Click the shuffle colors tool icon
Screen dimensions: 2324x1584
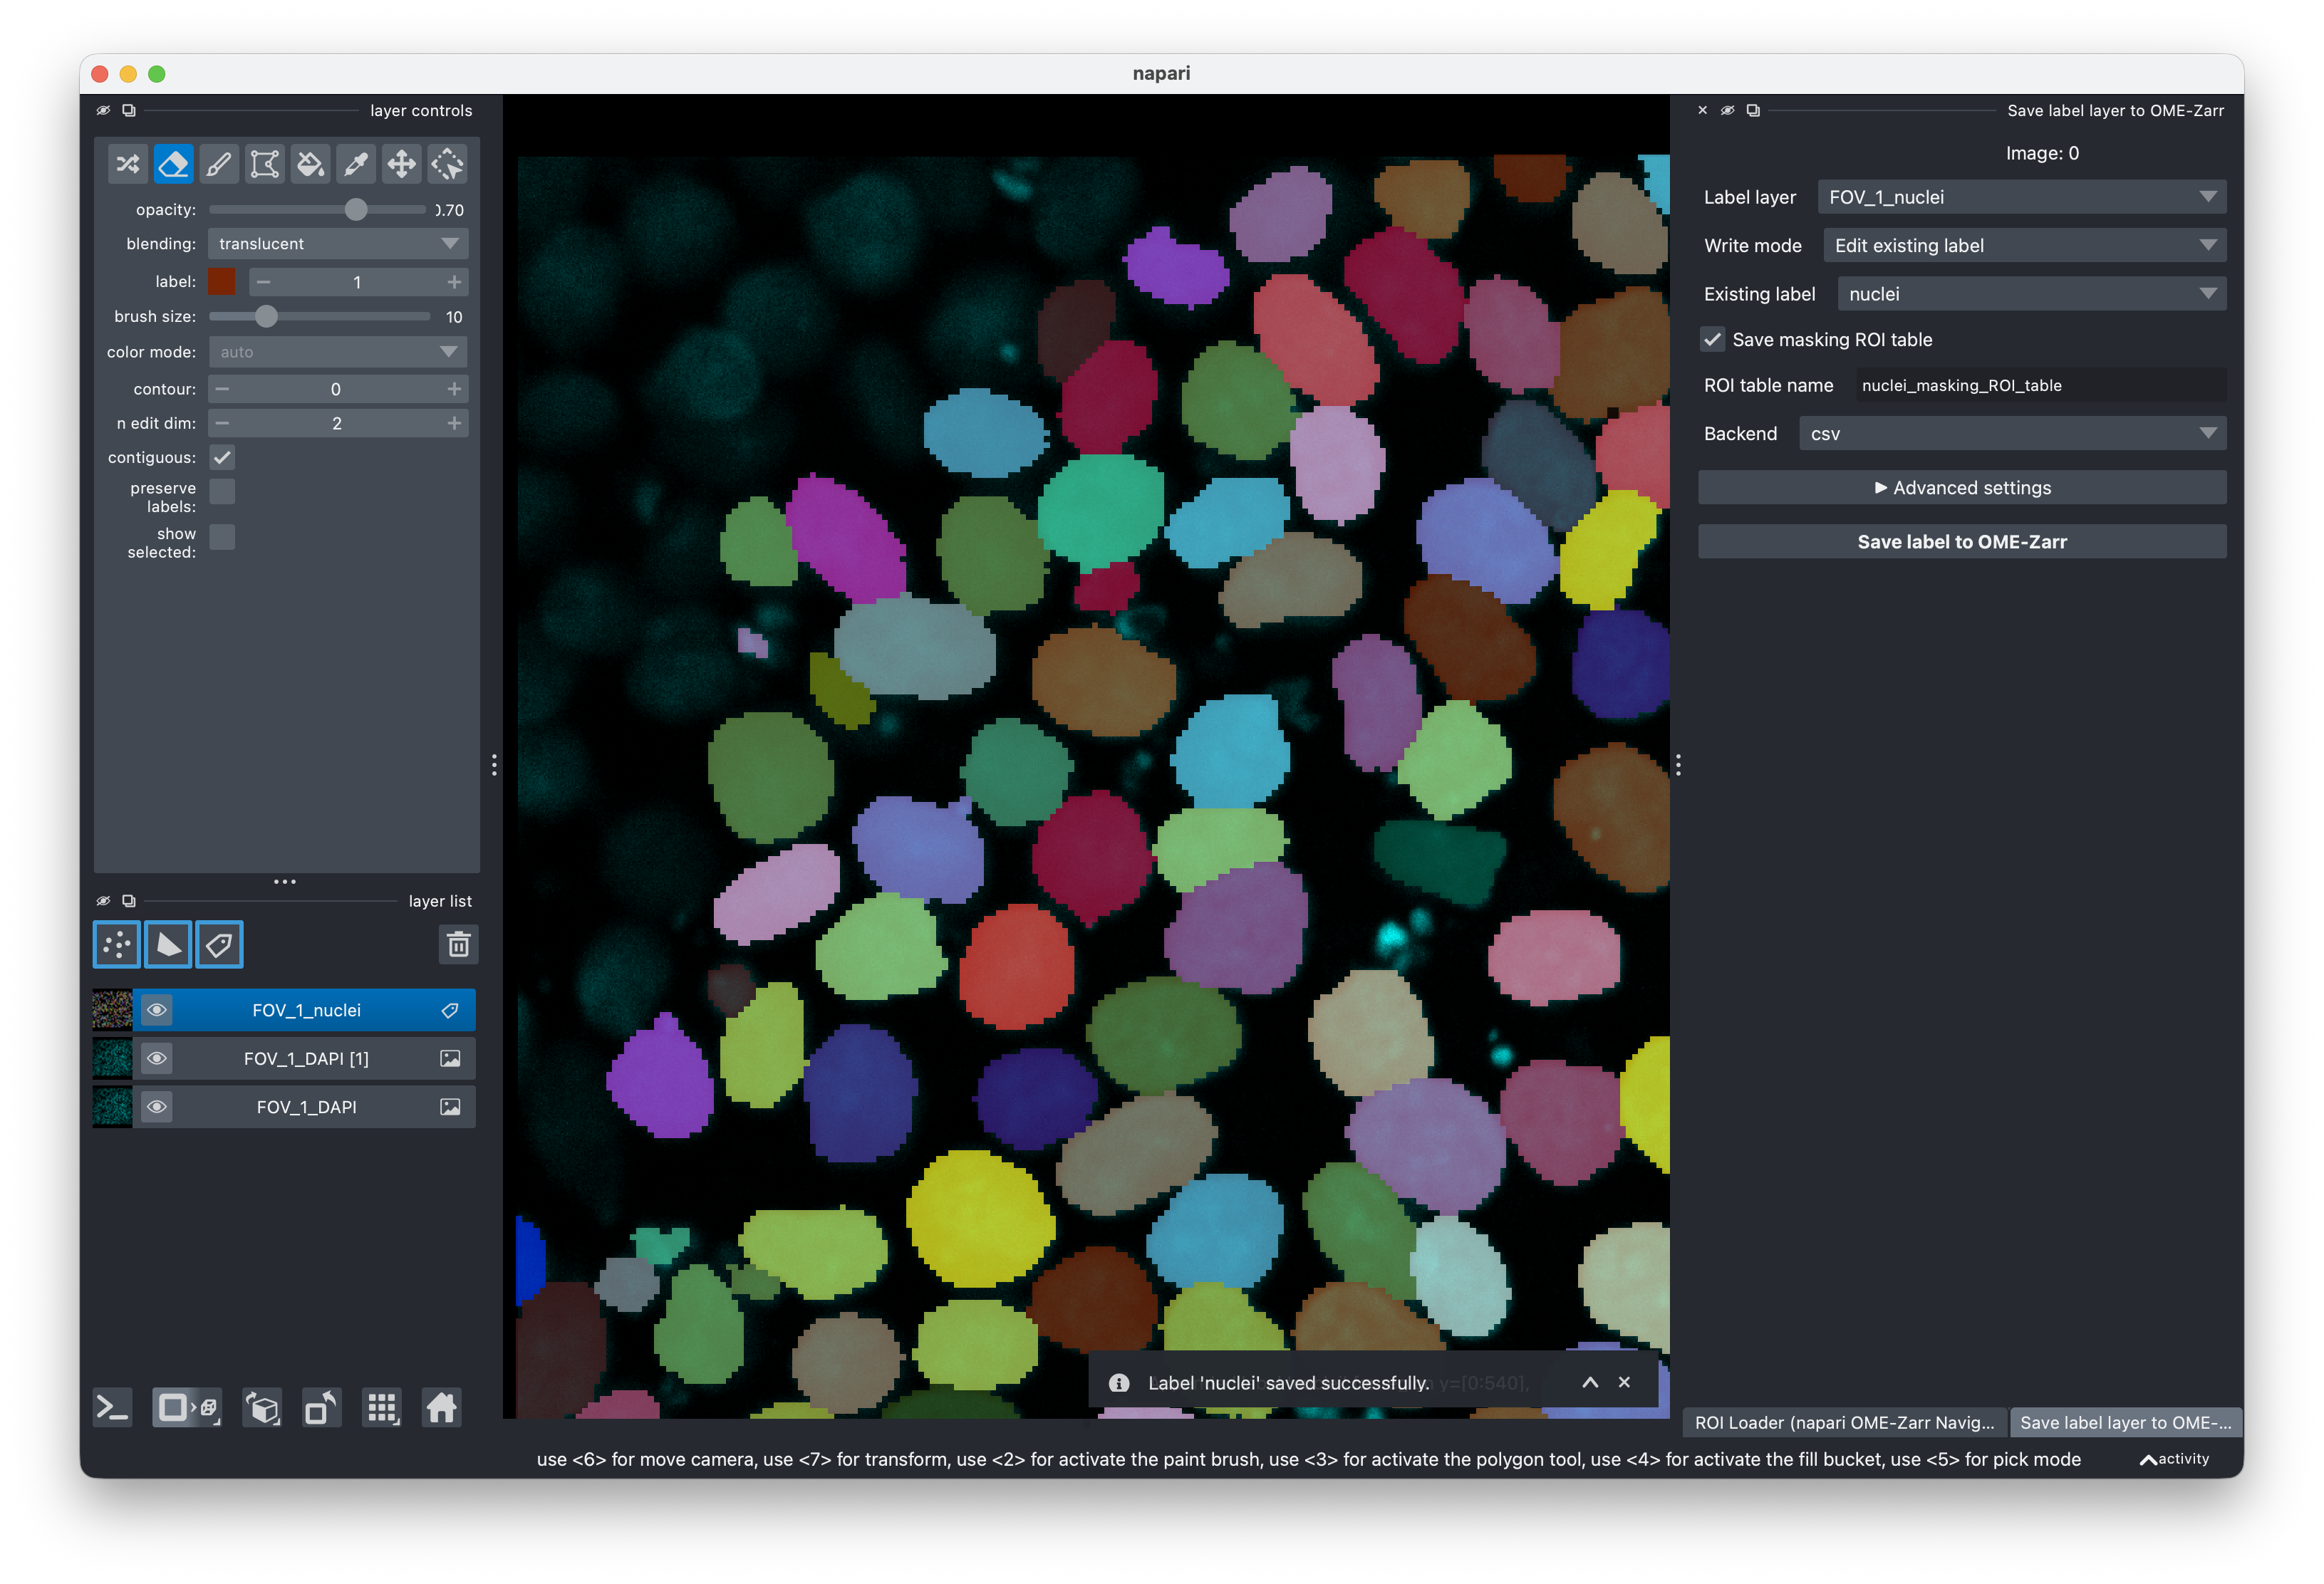coord(128,164)
